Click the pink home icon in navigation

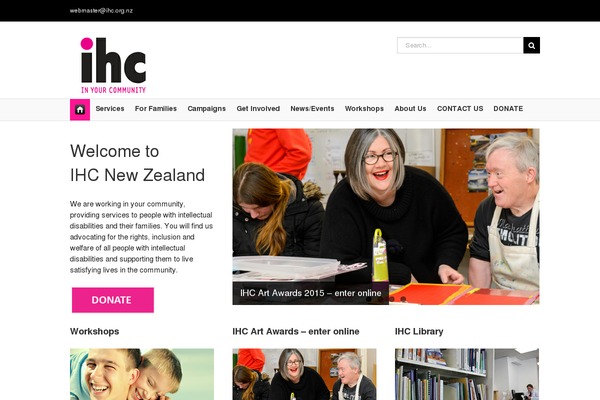(x=80, y=109)
